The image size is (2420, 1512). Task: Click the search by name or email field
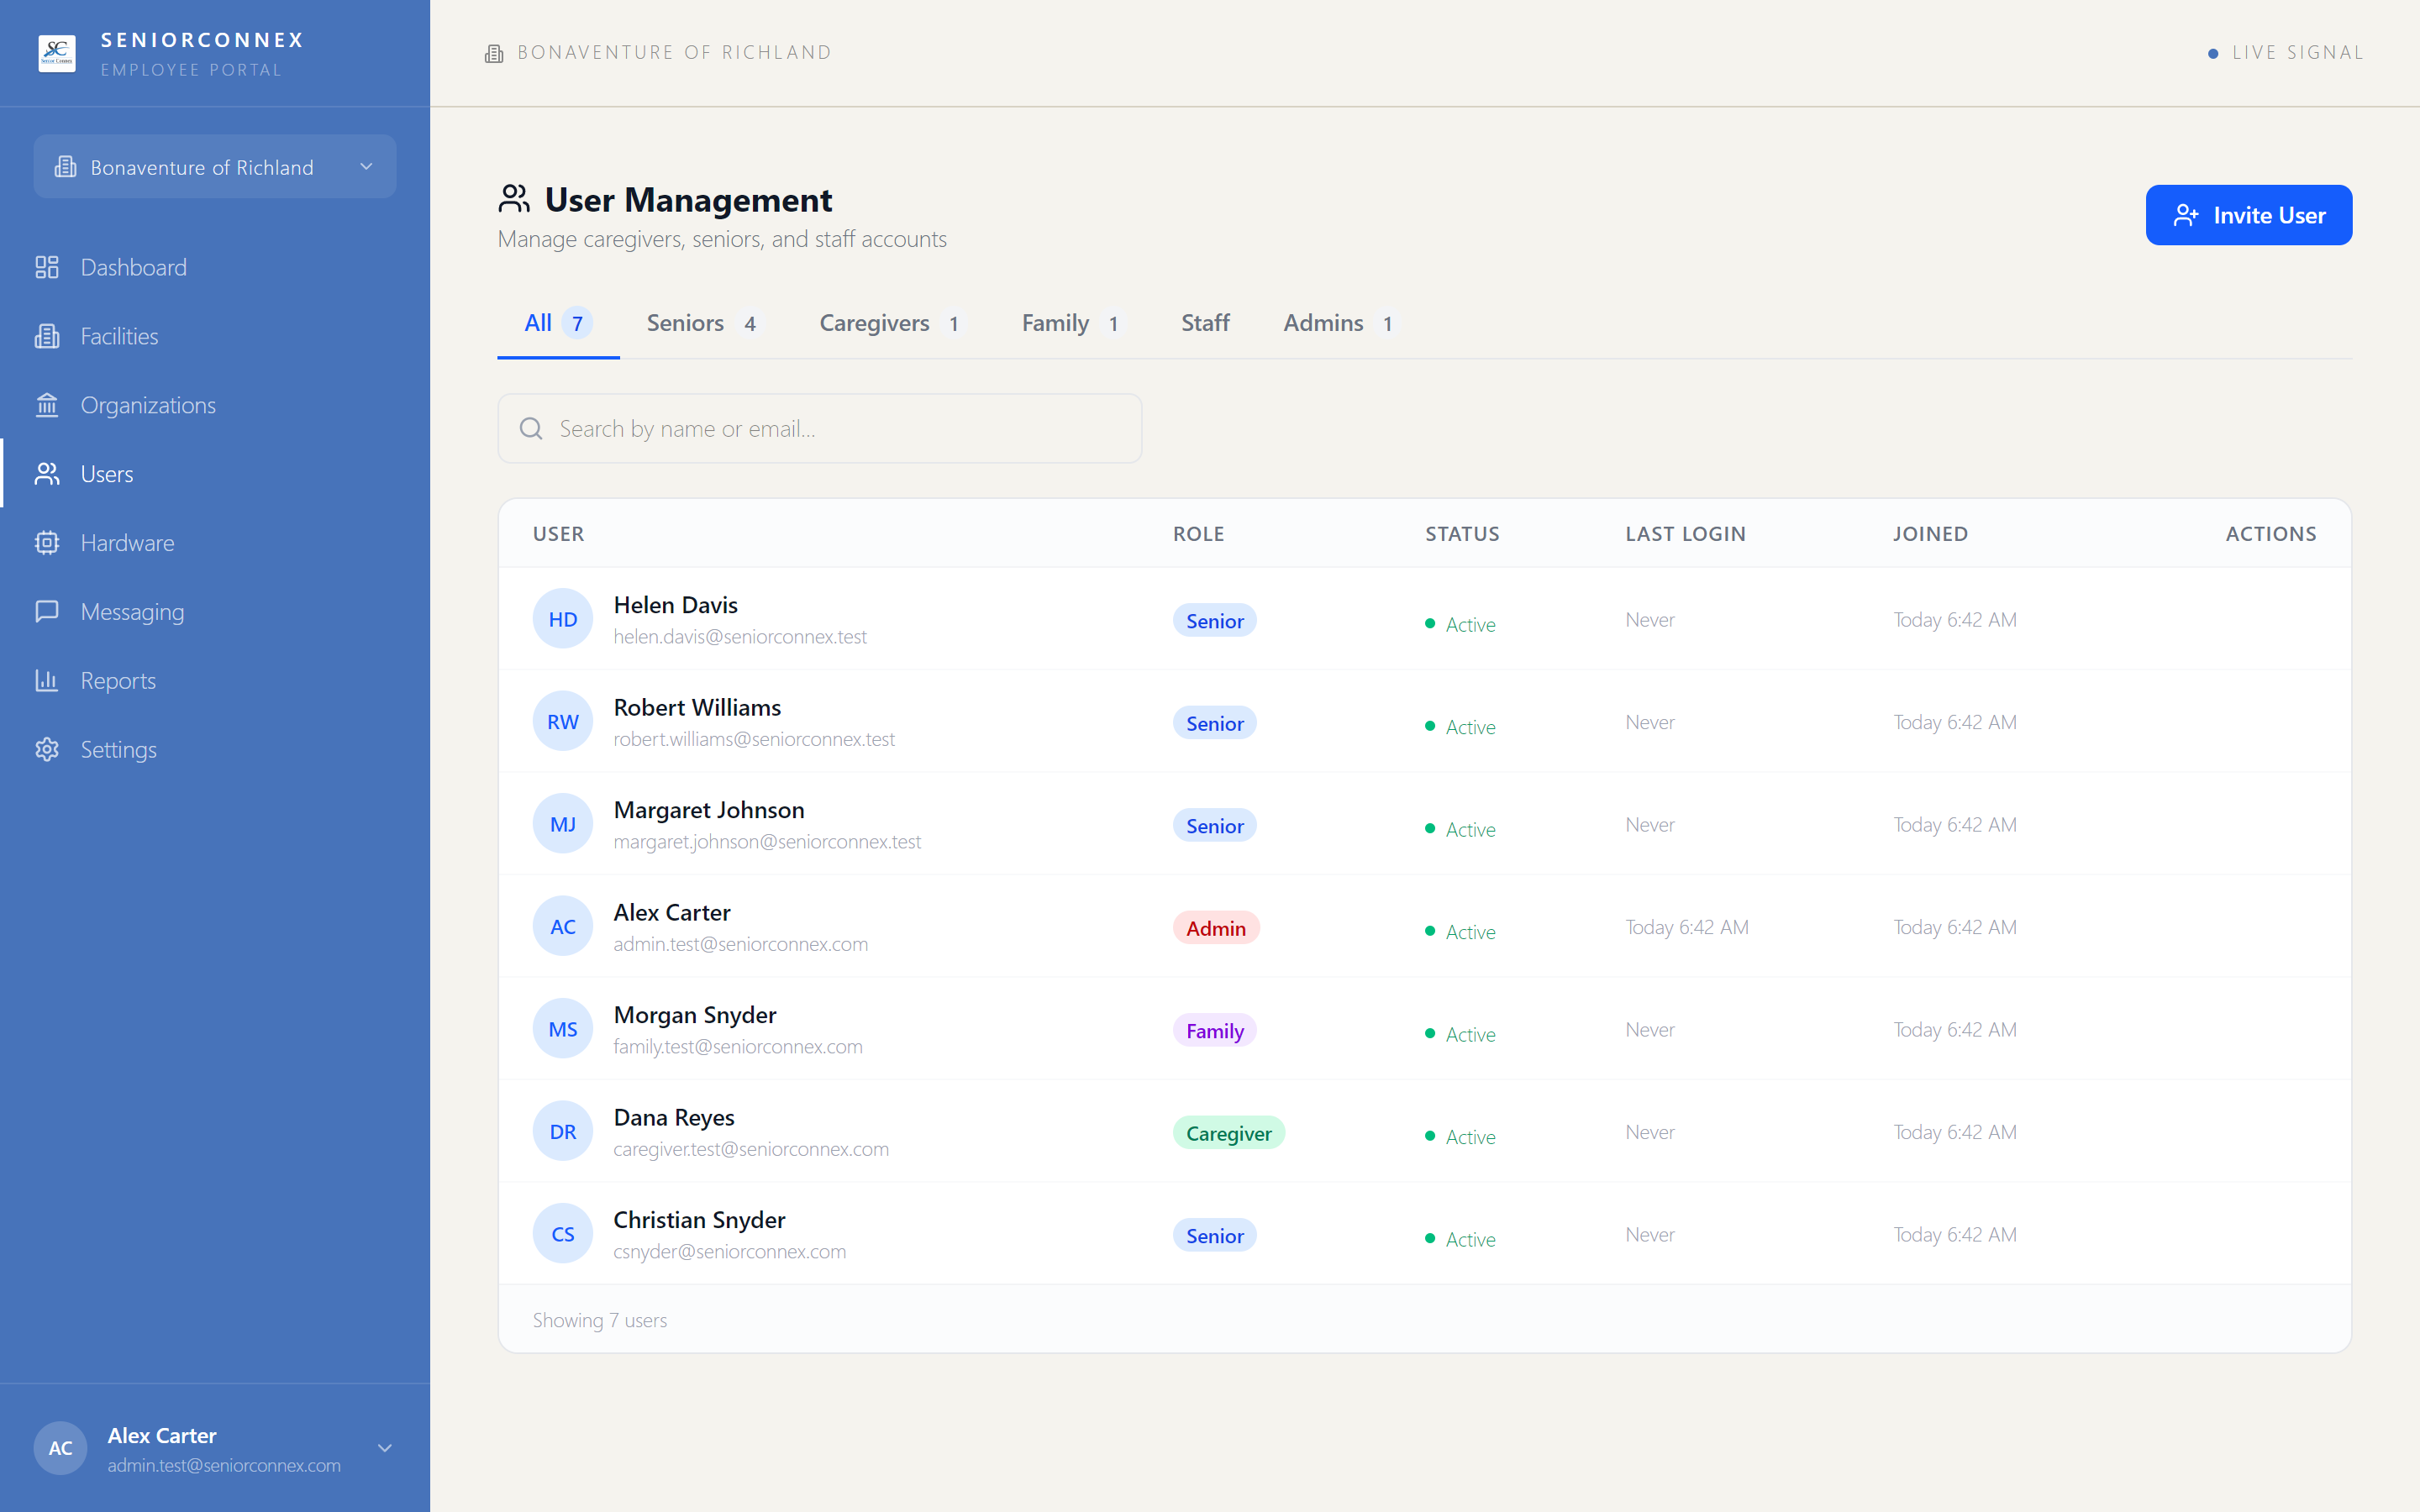(x=820, y=429)
